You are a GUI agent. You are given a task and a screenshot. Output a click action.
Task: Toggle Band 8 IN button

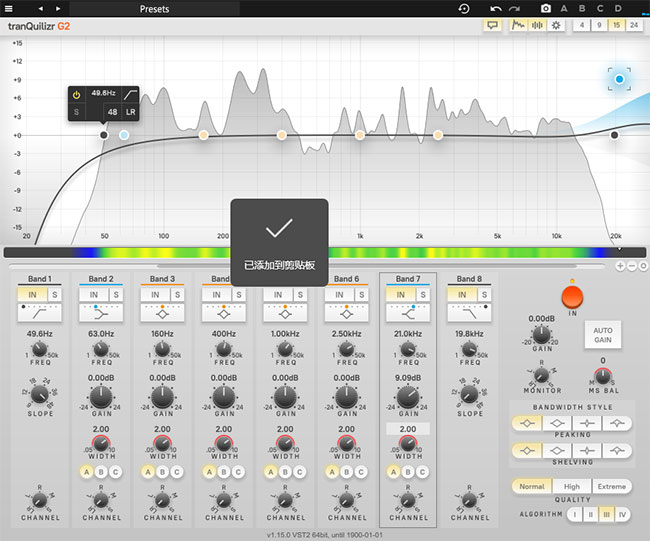(x=462, y=294)
